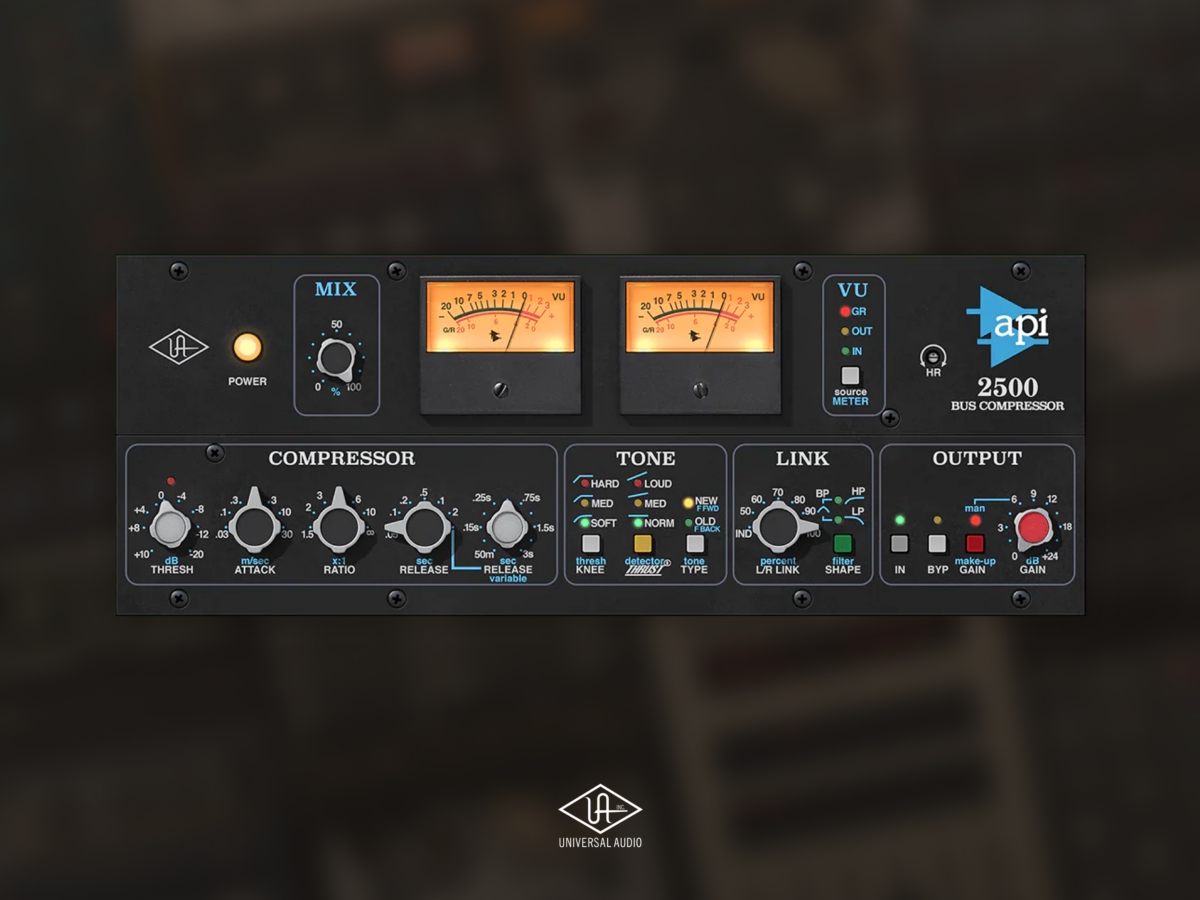Image resolution: width=1200 pixels, height=900 pixels.
Task: Click the MIX section title
Action: click(x=336, y=290)
